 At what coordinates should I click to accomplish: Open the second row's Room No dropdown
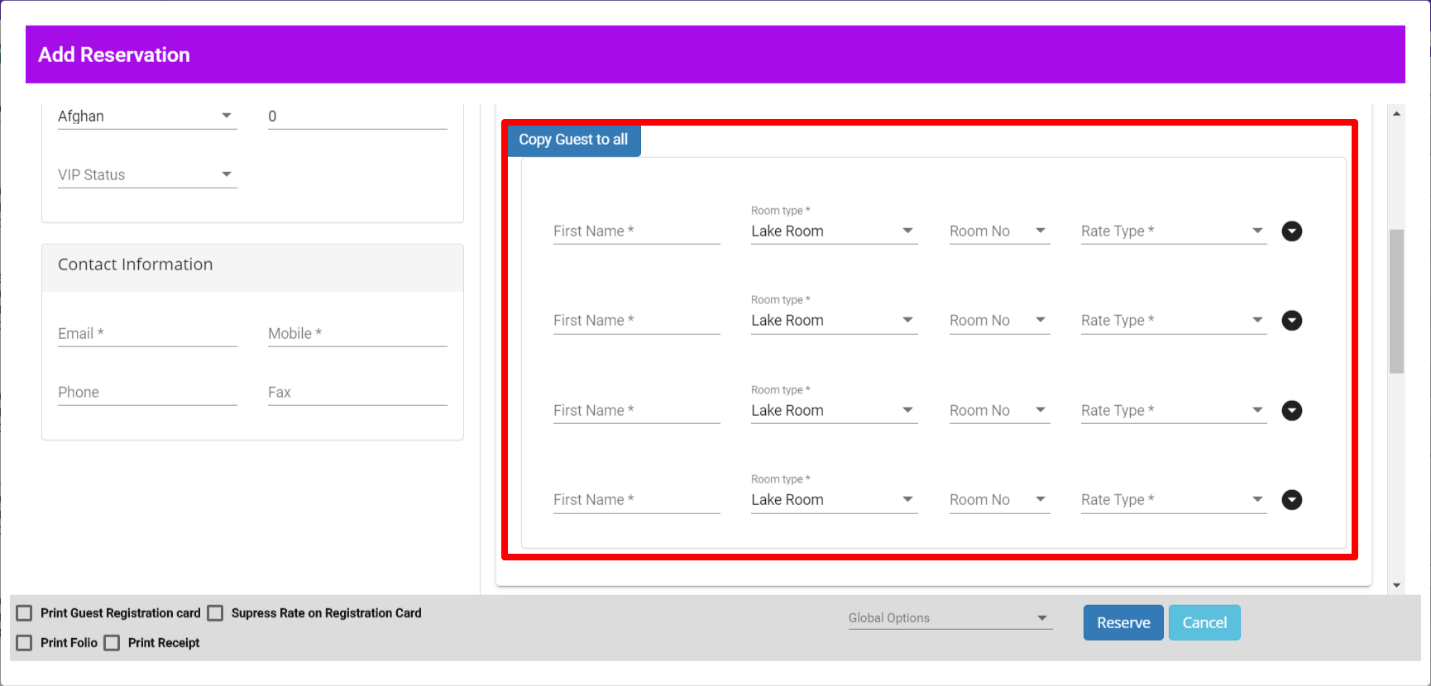click(x=998, y=321)
